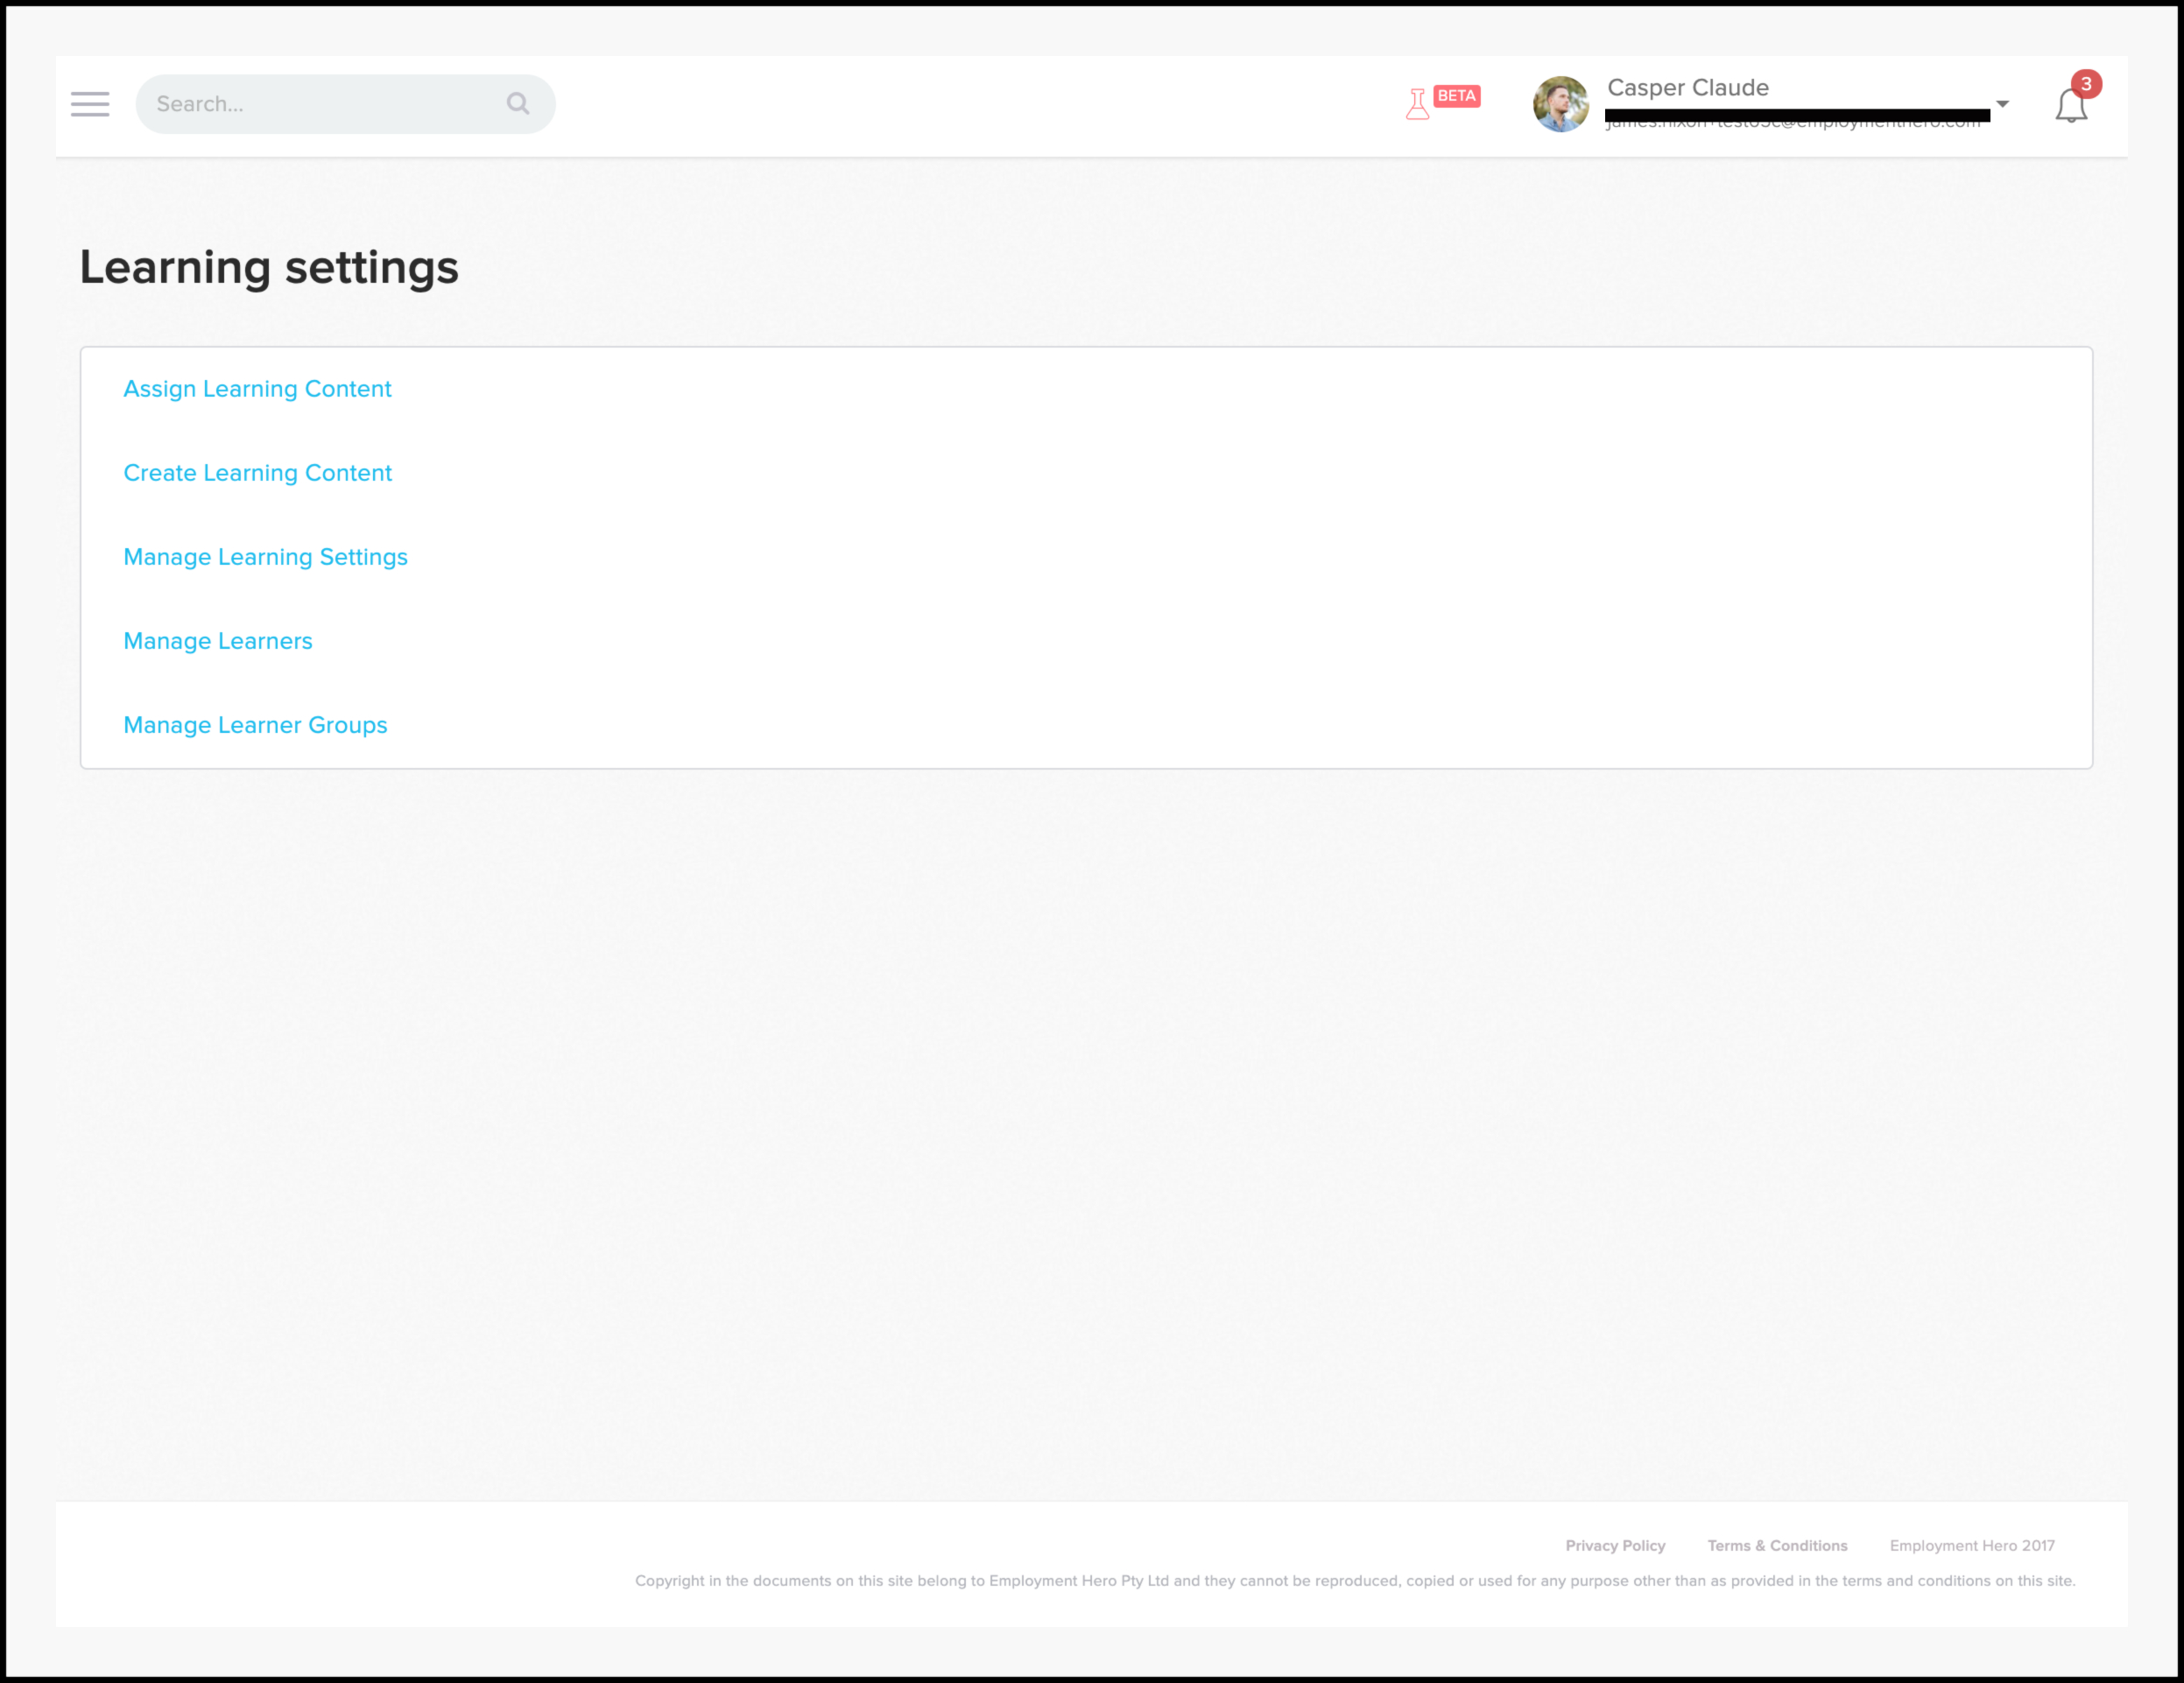
Task: Click the Casper Claude user name
Action: coord(1687,88)
